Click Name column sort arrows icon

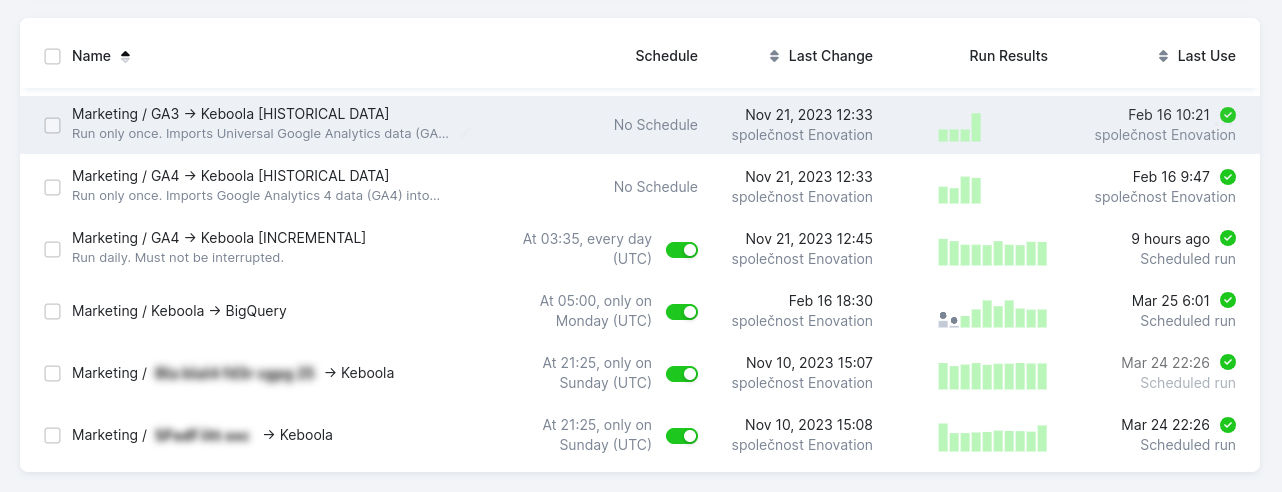pyautogui.click(x=125, y=56)
